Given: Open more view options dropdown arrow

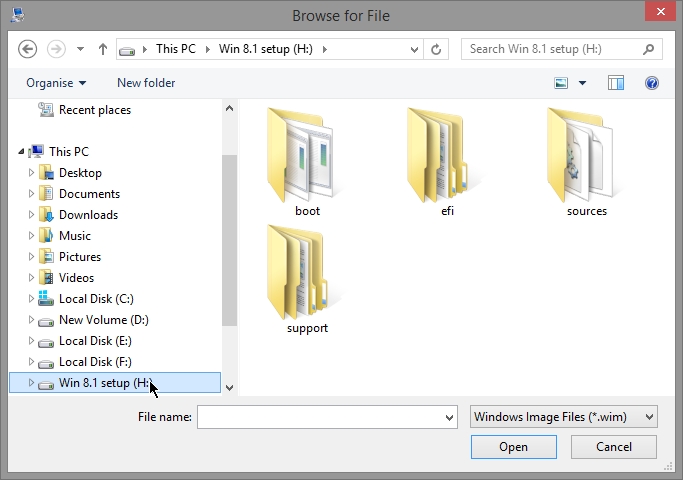Looking at the screenshot, I should tap(582, 83).
